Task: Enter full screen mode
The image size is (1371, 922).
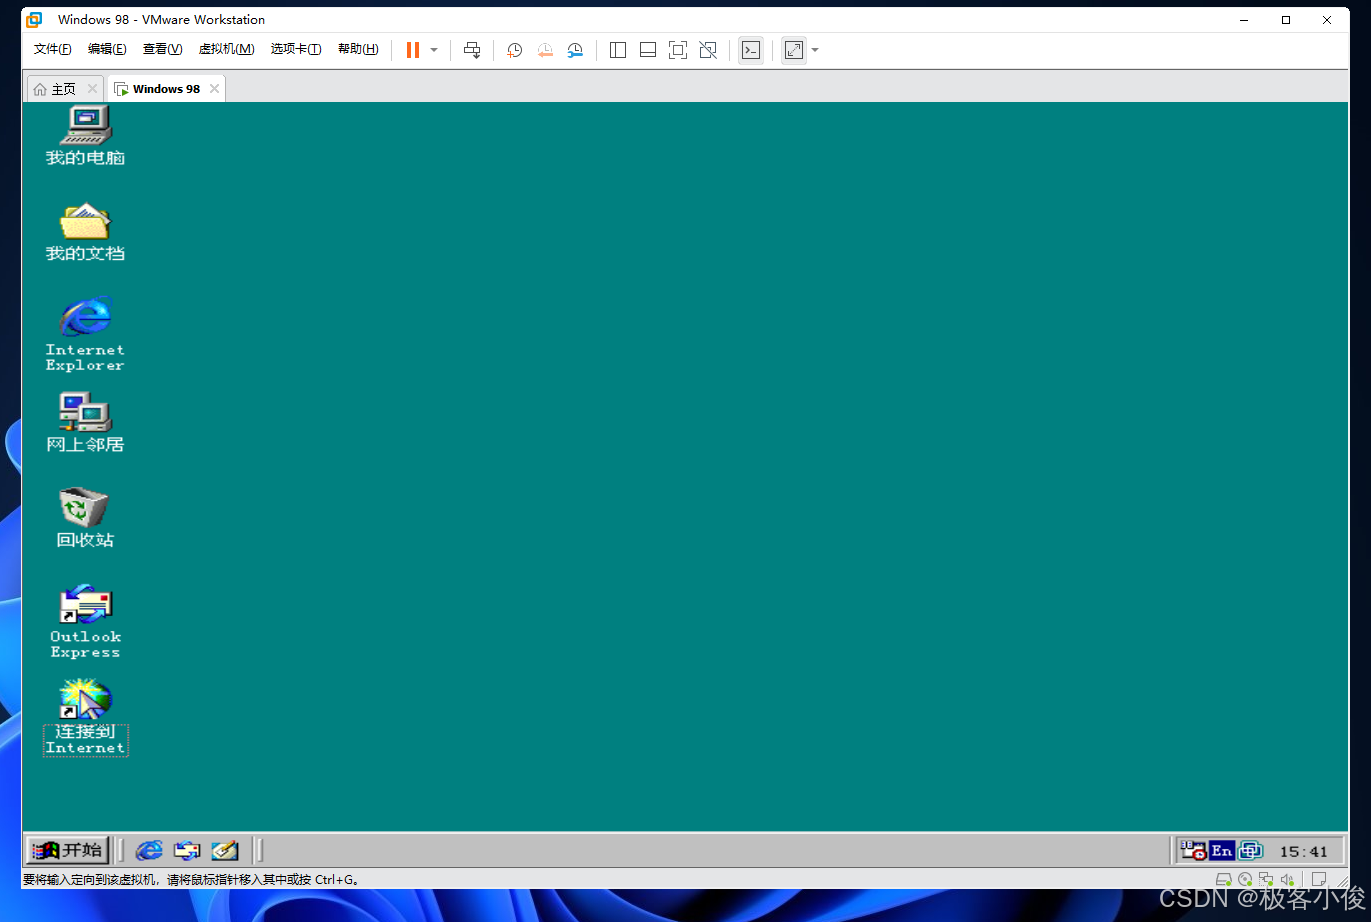Action: (678, 50)
